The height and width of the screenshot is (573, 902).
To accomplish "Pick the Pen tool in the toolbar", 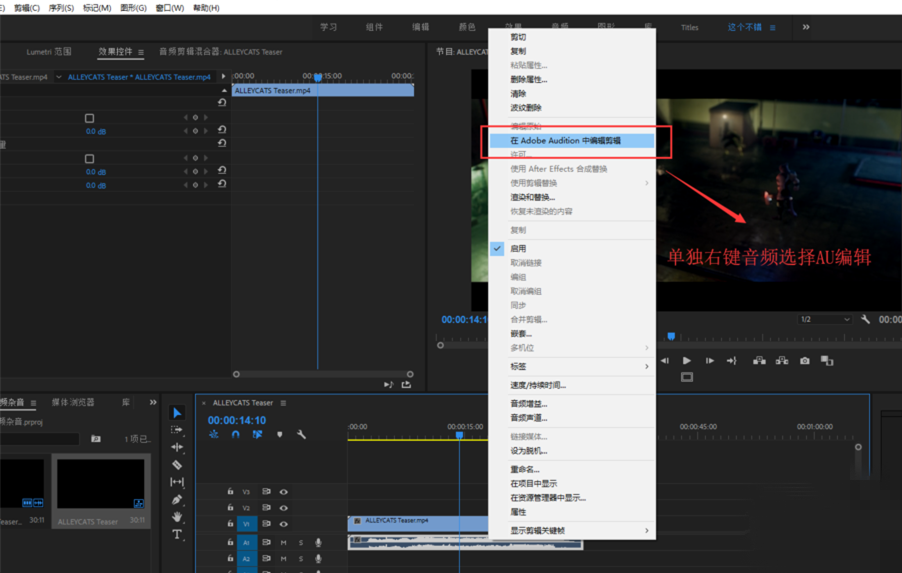I will [177, 500].
